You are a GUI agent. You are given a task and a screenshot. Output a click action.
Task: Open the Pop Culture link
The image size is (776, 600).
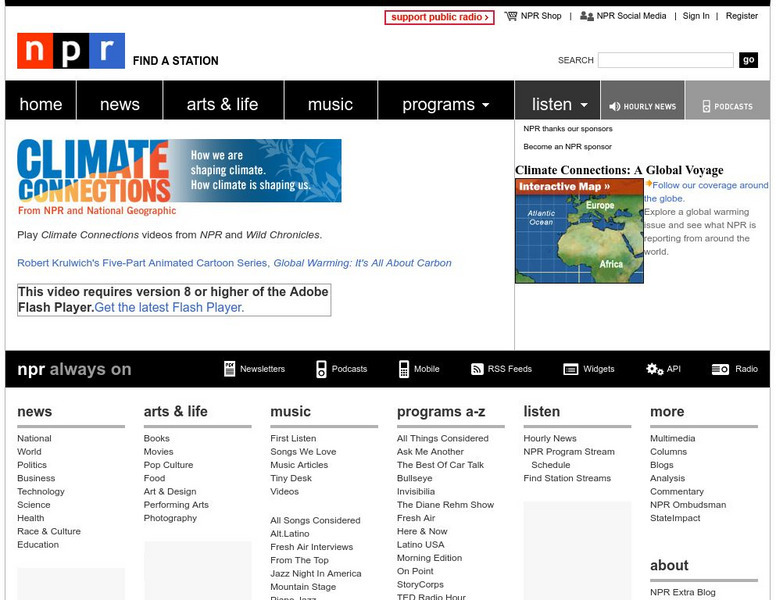click(x=168, y=465)
